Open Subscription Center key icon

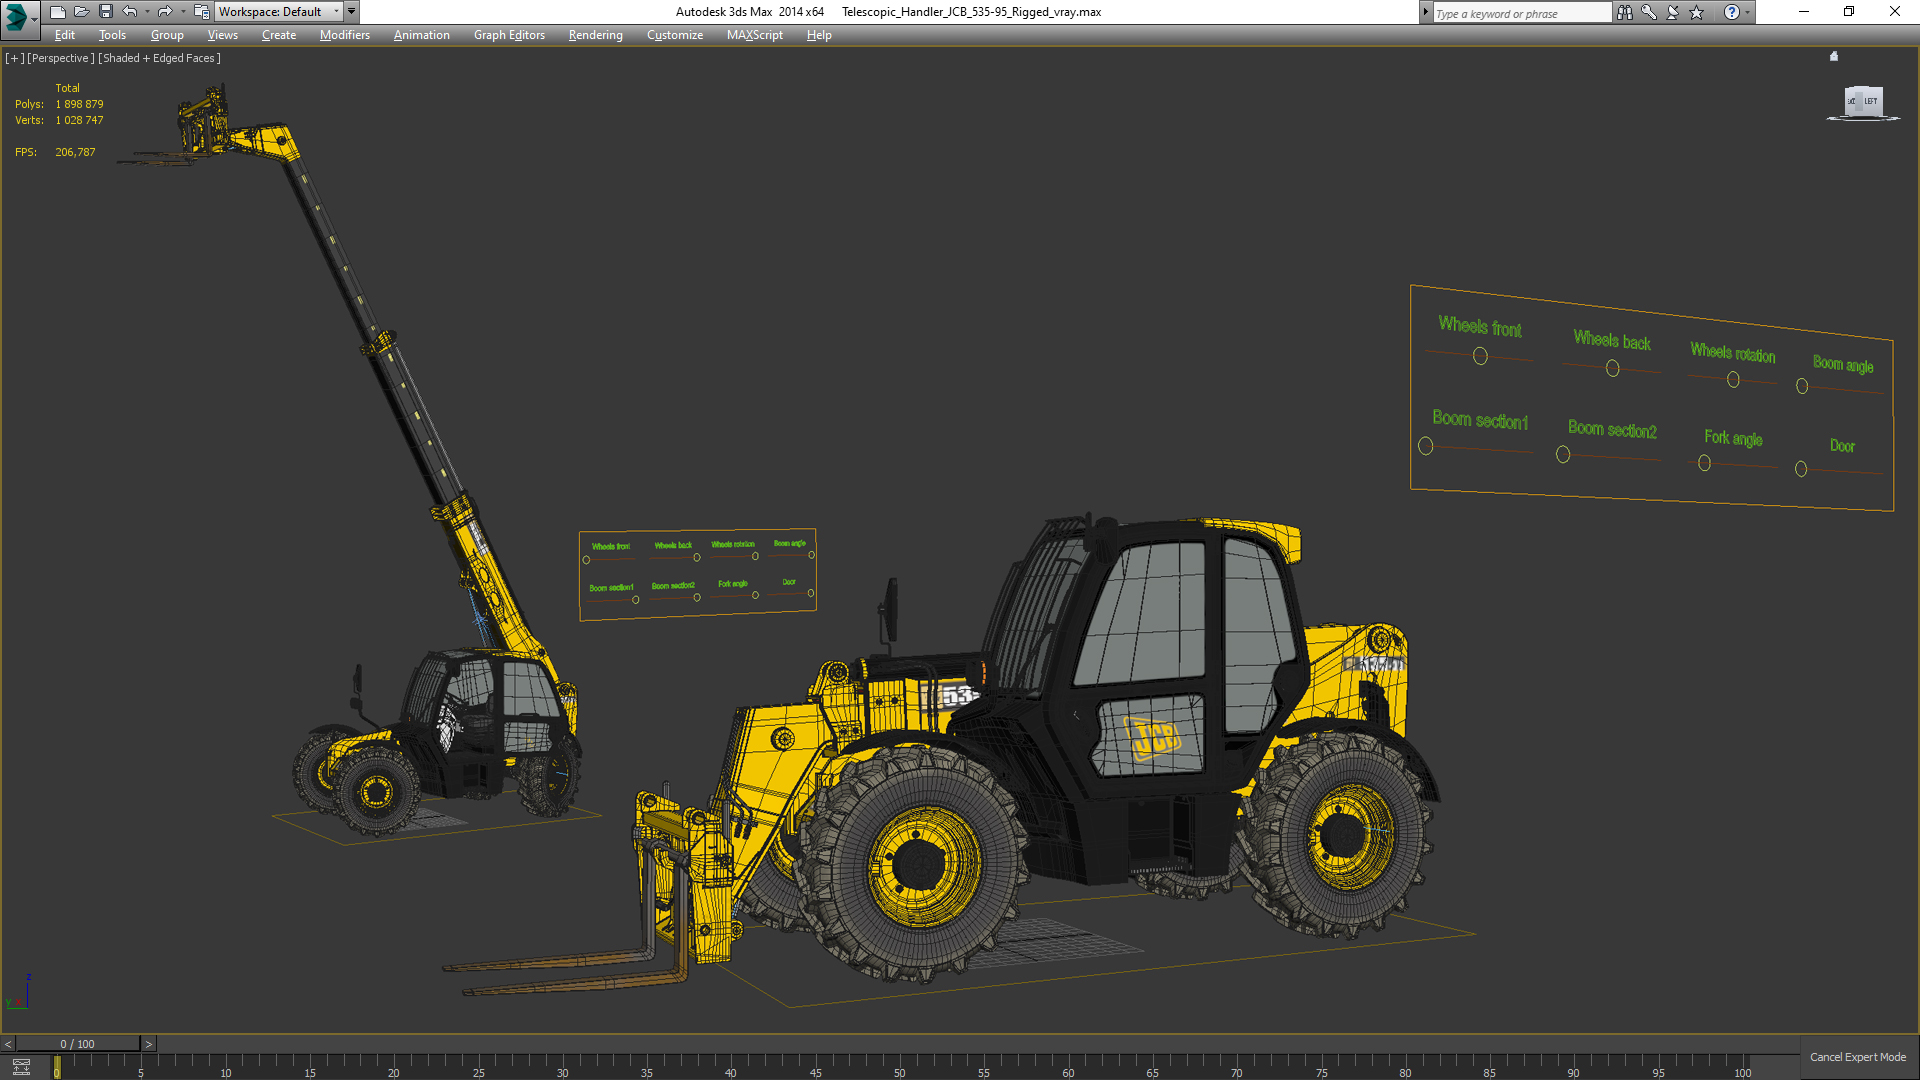pos(1648,12)
